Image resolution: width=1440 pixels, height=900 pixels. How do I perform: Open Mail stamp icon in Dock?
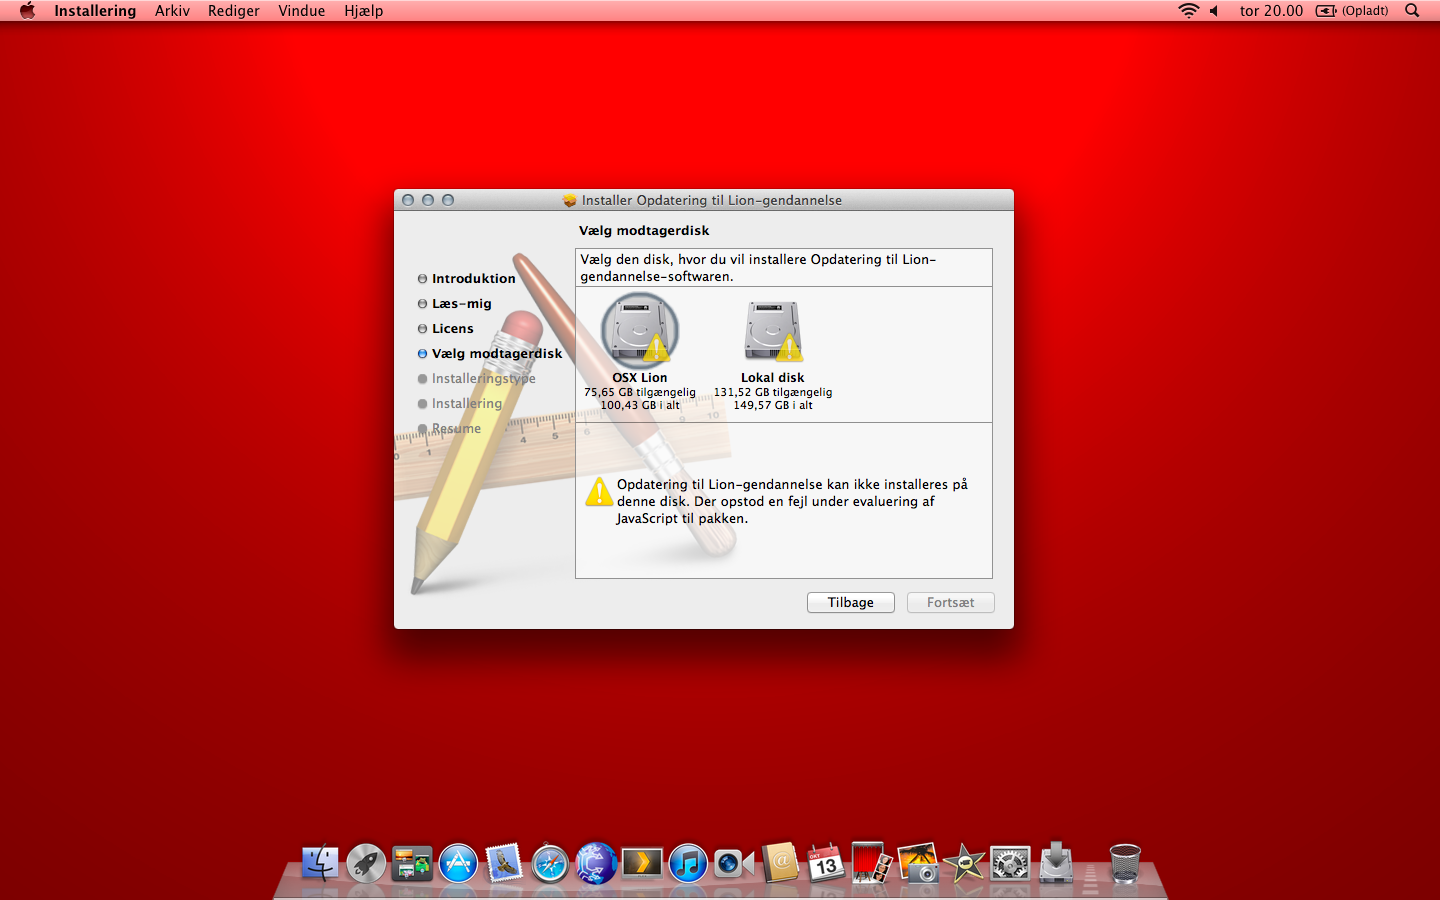pos(504,863)
